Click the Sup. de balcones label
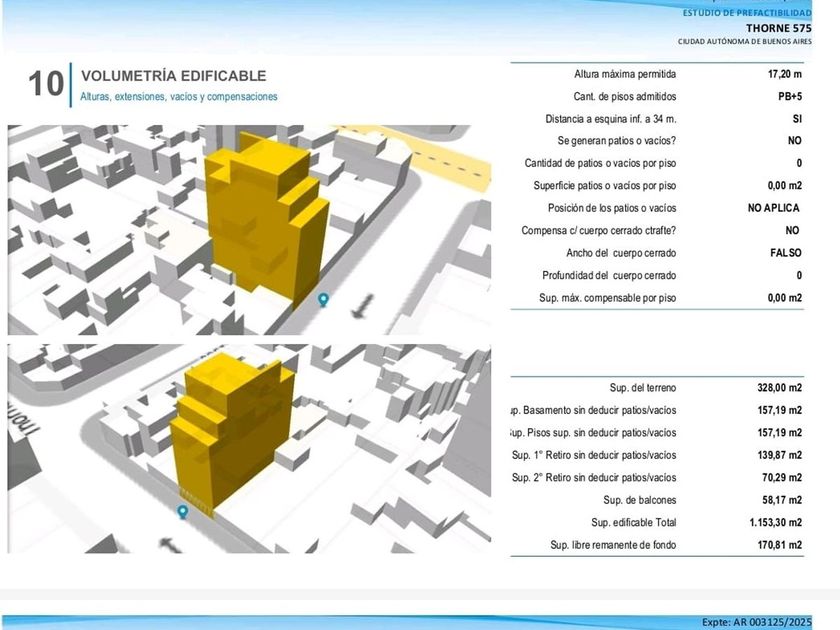This screenshot has width=840, height=630. 640,500
